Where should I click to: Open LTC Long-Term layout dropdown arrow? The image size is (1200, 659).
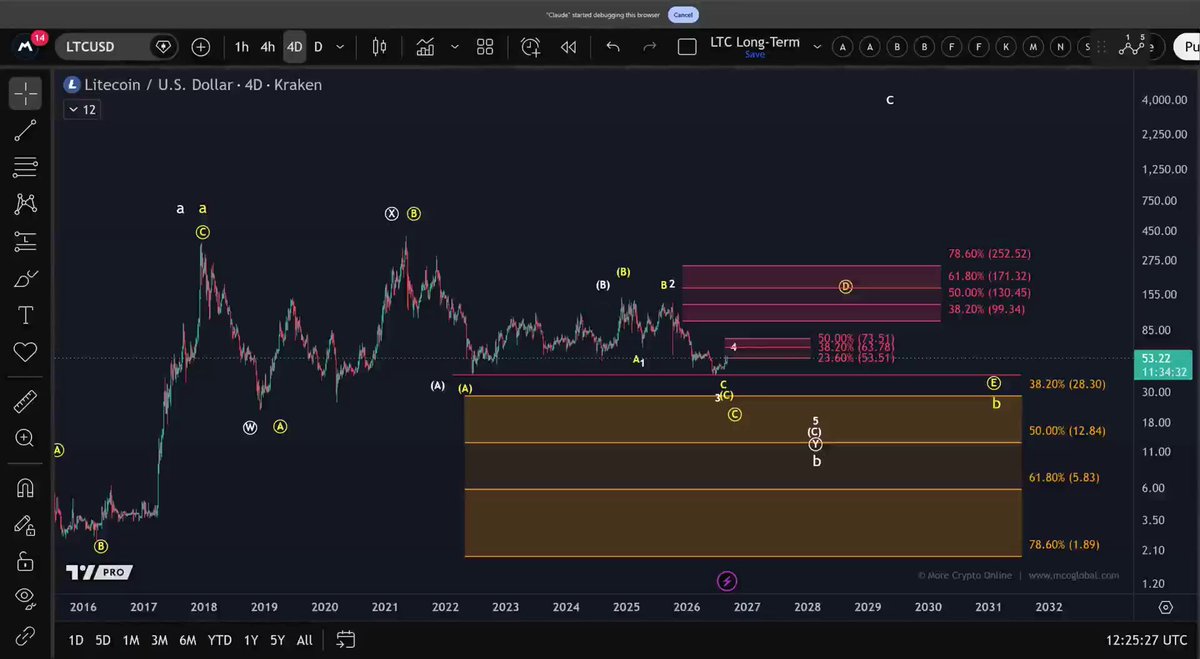pyautogui.click(x=817, y=47)
